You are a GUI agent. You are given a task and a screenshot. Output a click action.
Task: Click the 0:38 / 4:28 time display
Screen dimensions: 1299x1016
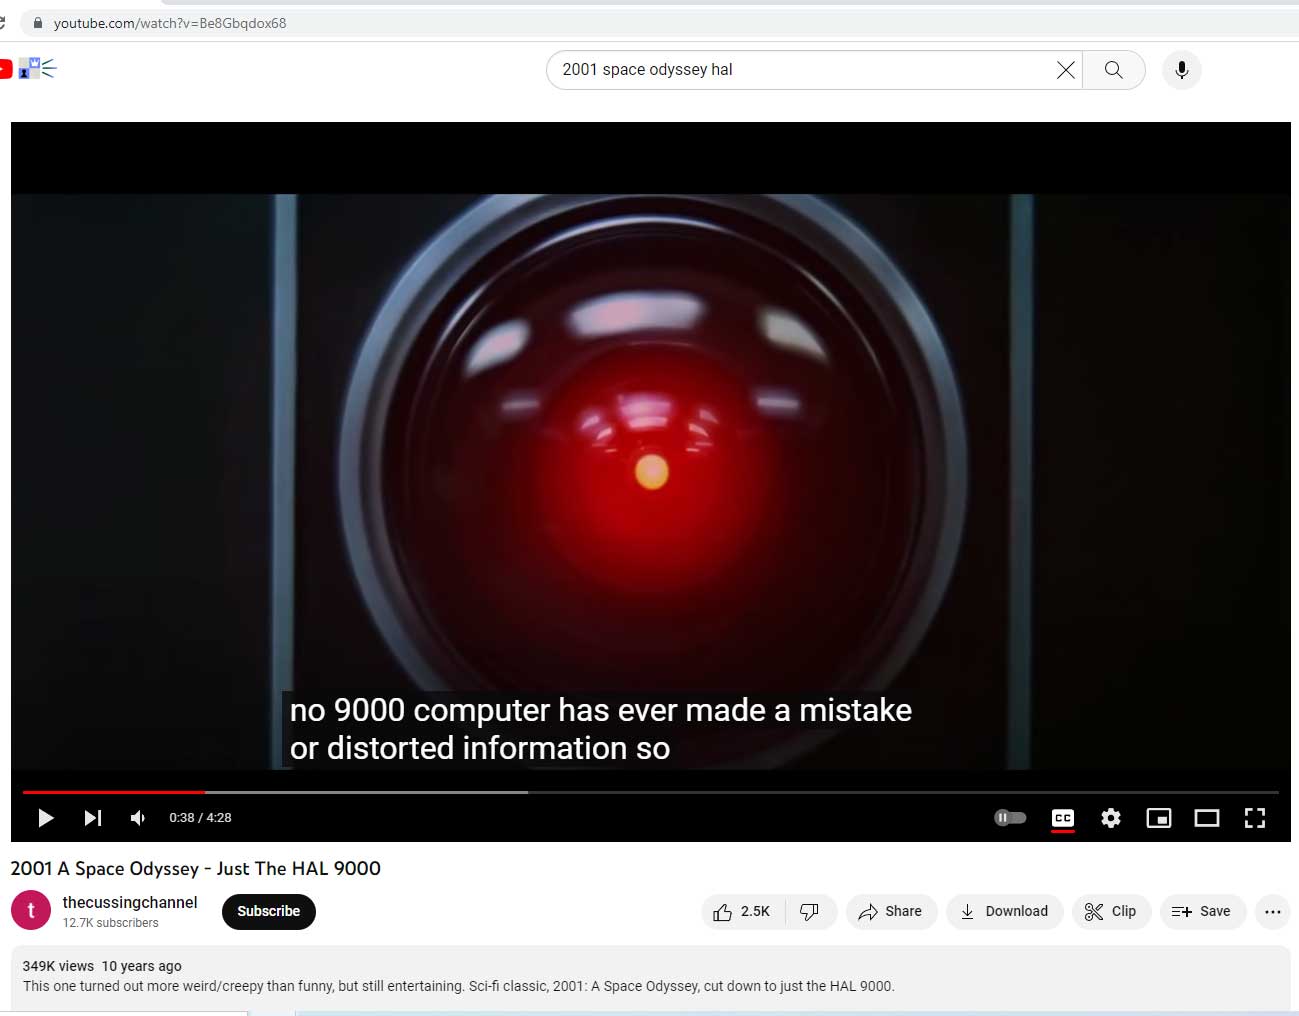tap(200, 818)
